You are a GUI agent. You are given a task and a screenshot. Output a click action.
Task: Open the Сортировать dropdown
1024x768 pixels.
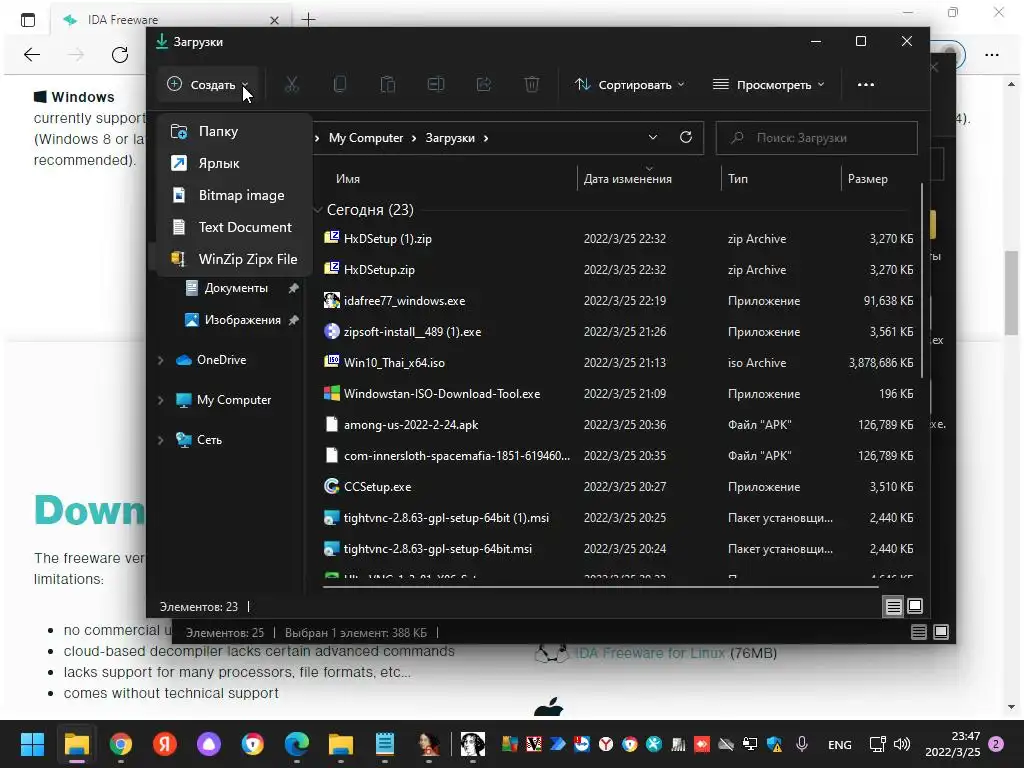pos(630,84)
